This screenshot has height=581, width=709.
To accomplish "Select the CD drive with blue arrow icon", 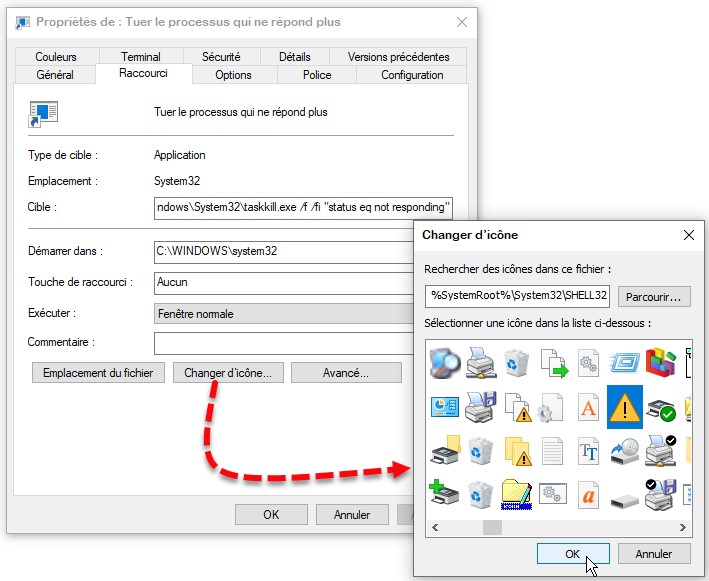I will tap(624, 451).
